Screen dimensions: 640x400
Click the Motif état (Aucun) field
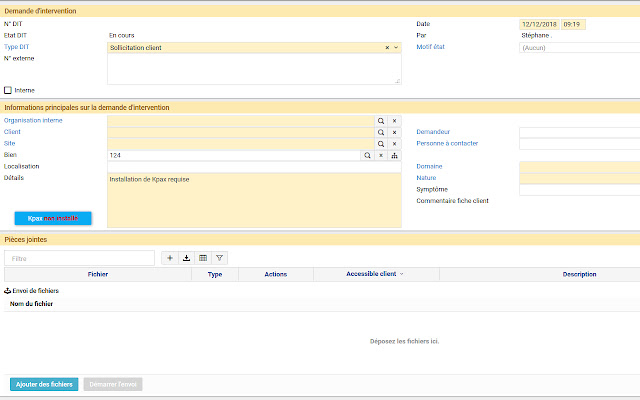tap(580, 48)
